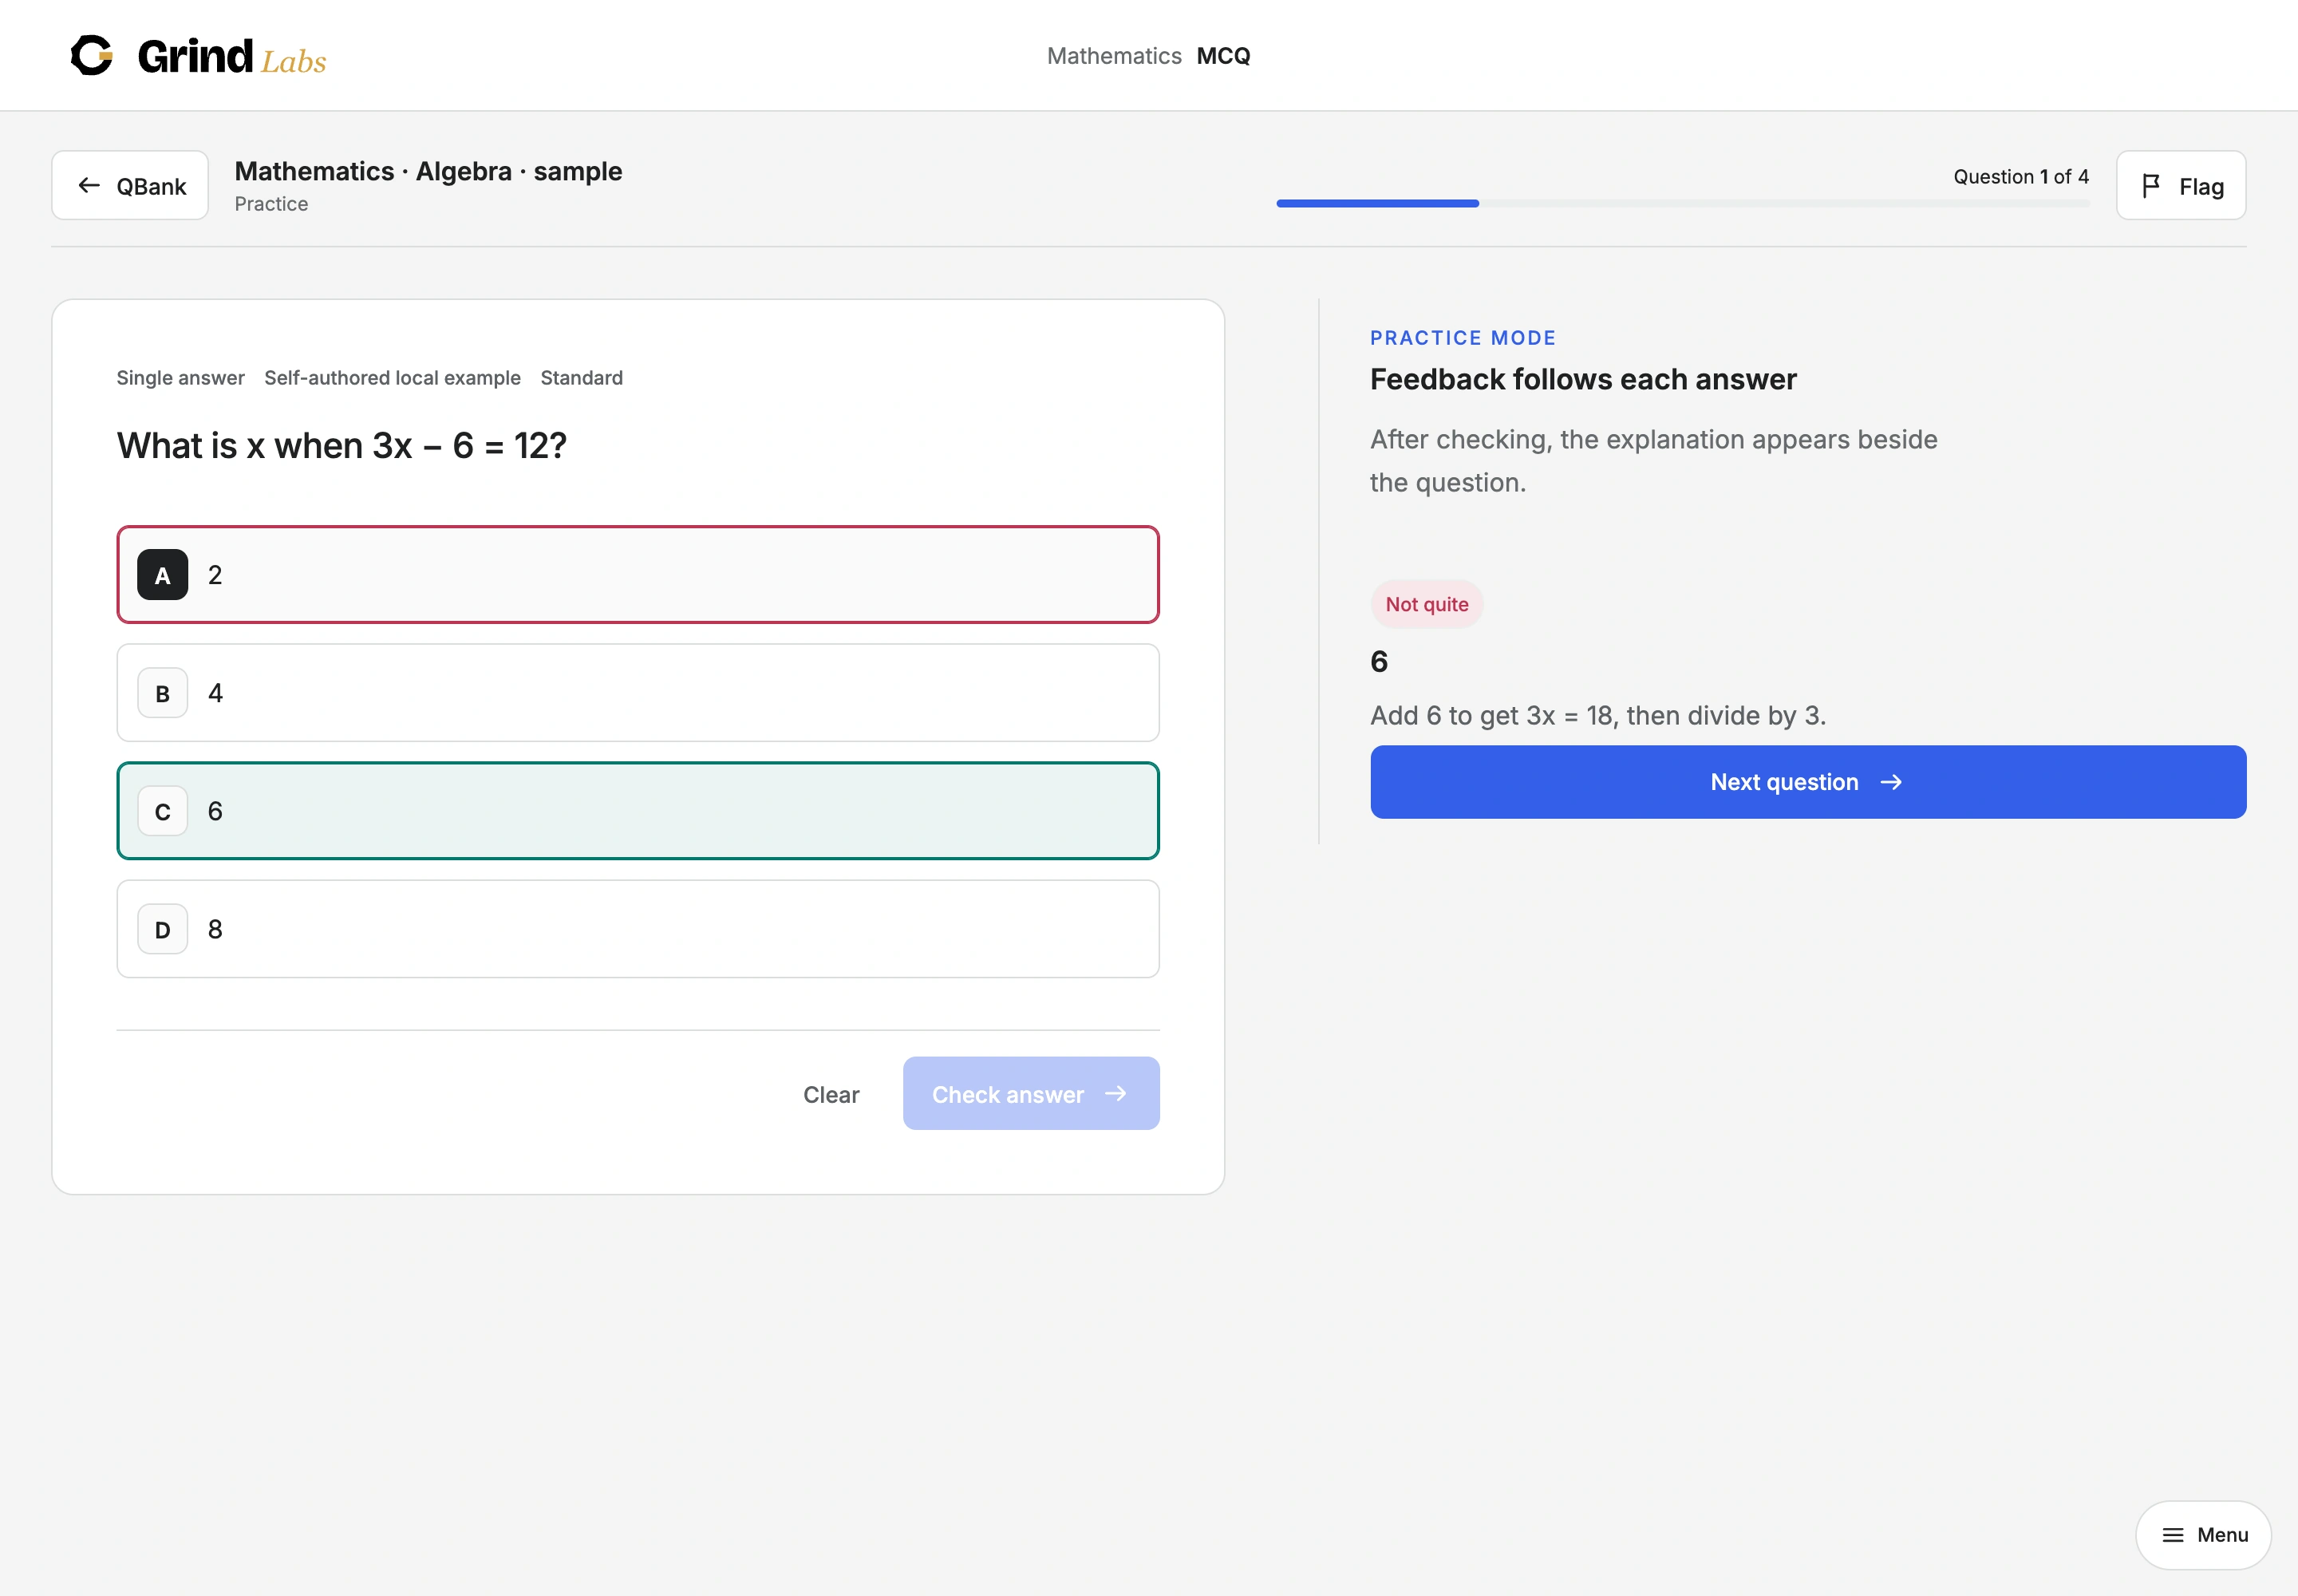Click the Next question button label
Screen dimensions: 2298x1596
click(1784, 782)
